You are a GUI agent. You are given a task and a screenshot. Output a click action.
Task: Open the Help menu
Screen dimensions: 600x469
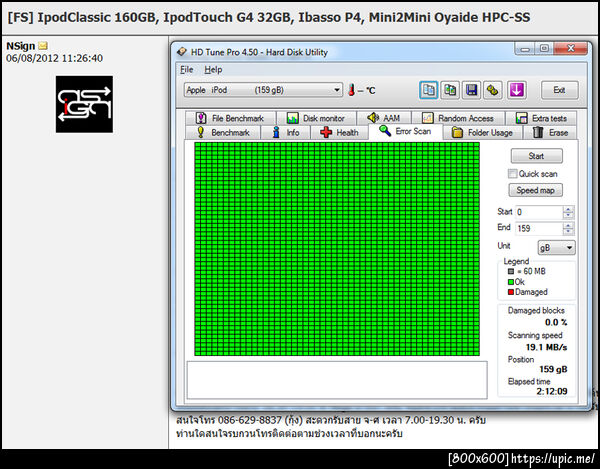coord(213,70)
